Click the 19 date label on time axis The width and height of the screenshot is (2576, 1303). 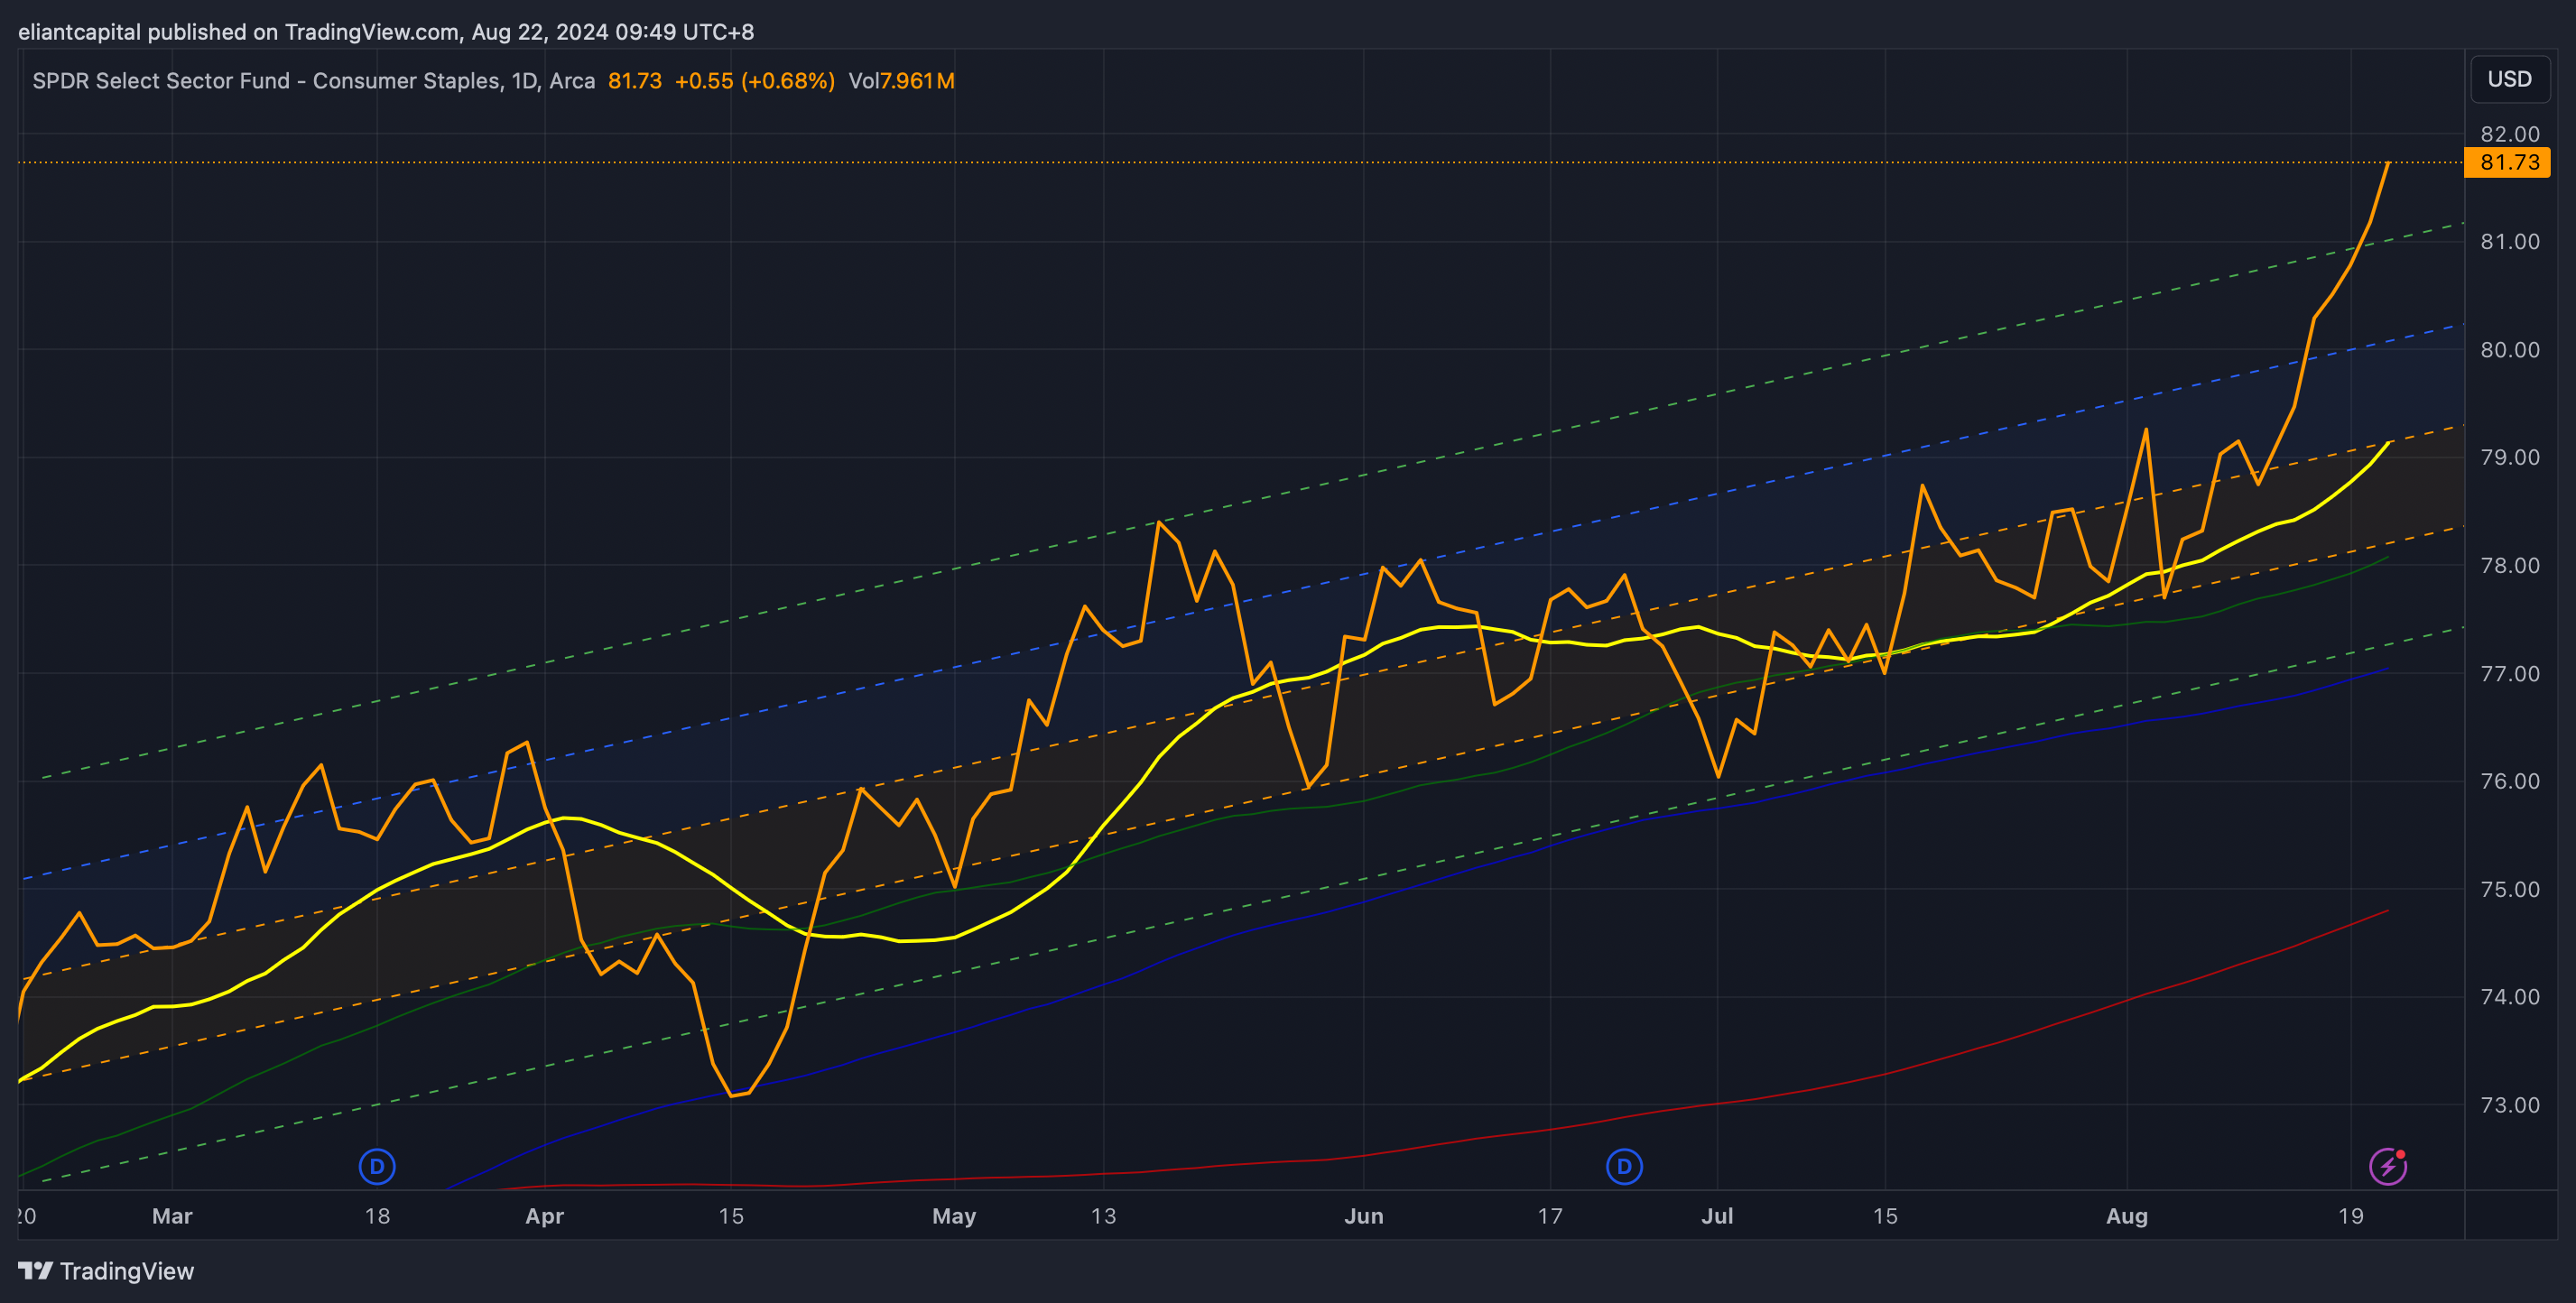pyautogui.click(x=2351, y=1216)
